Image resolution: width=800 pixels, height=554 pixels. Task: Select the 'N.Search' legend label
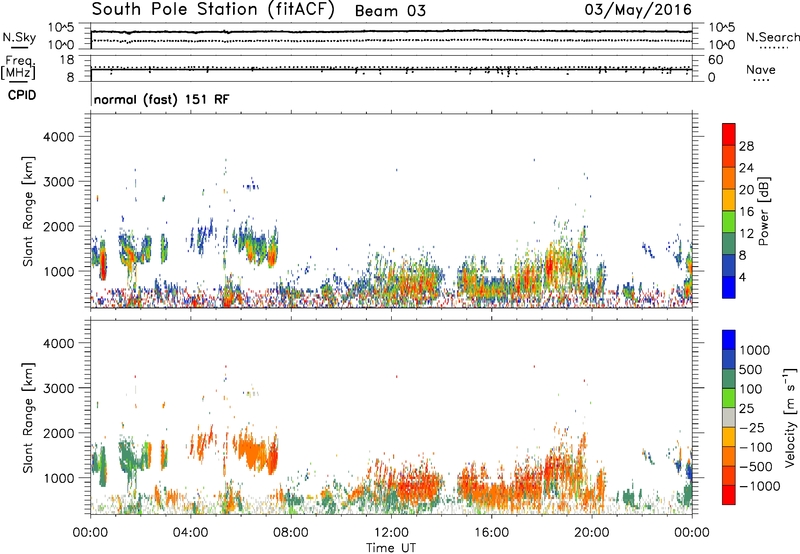click(772, 37)
